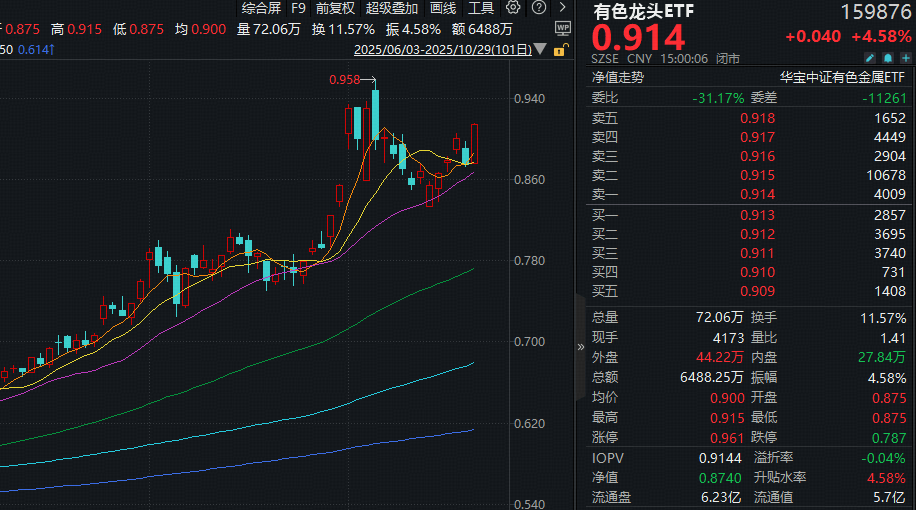The image size is (916, 510).
Task: Open the 工具 tools menu
Action: tap(481, 8)
